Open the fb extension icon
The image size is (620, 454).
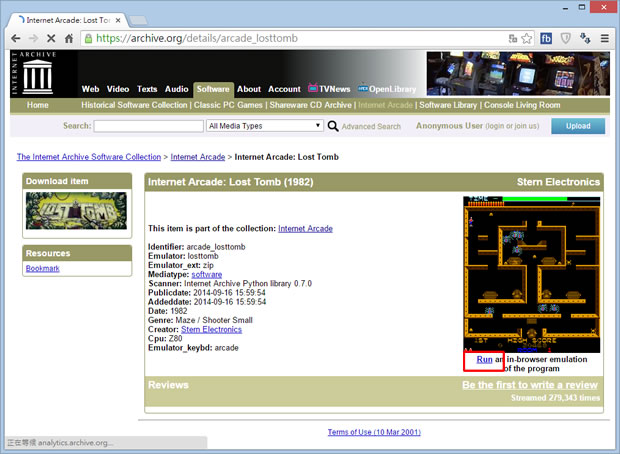coord(546,38)
